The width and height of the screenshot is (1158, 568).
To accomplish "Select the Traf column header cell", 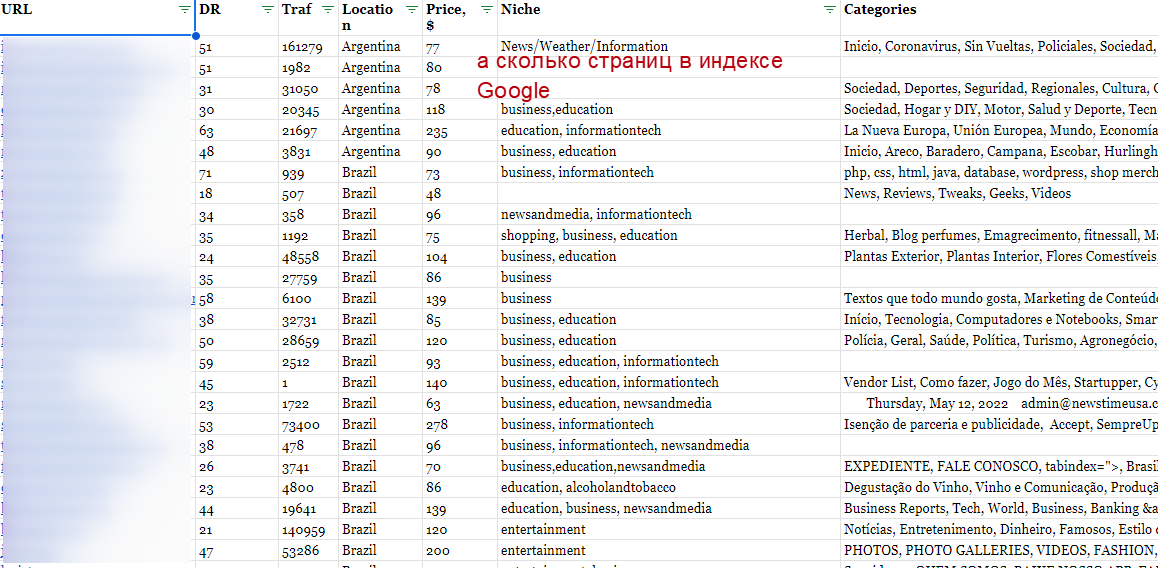I will [309, 18].
